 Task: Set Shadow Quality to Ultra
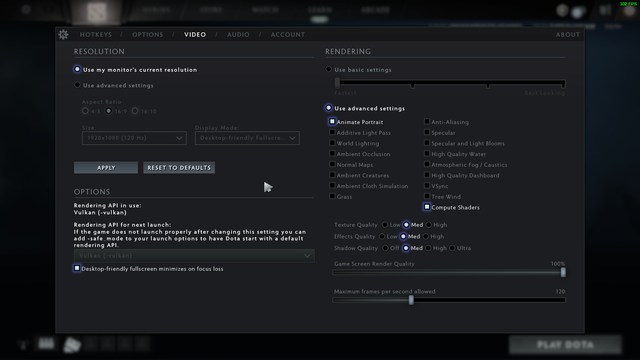pyautogui.click(x=452, y=248)
